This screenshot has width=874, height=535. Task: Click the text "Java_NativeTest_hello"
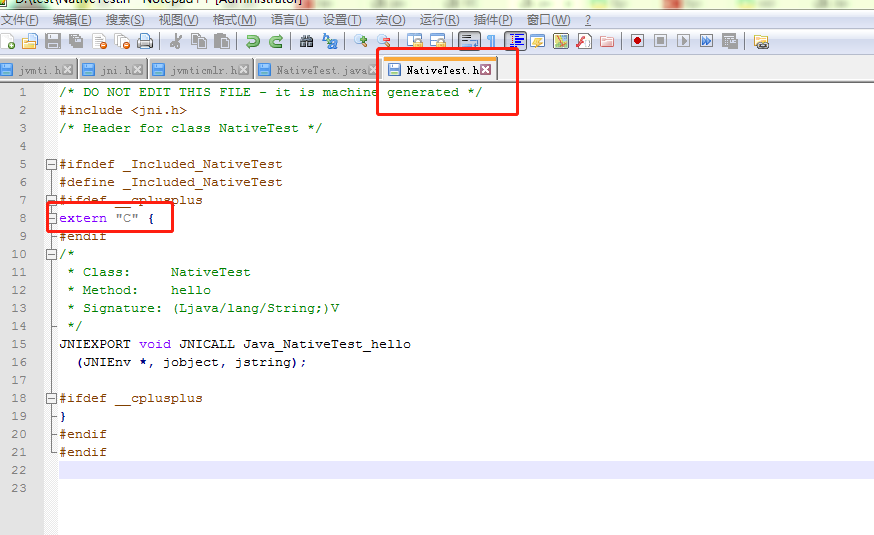point(327,344)
